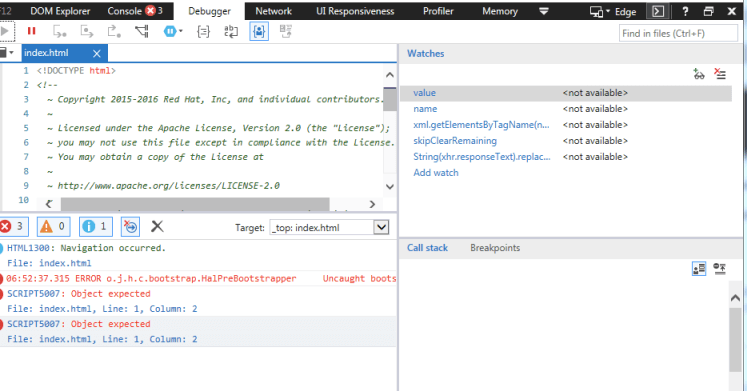Screen dimensions: 747x391
Task: Toggle word wrap in the editor
Action: pyautogui.click(x=231, y=32)
